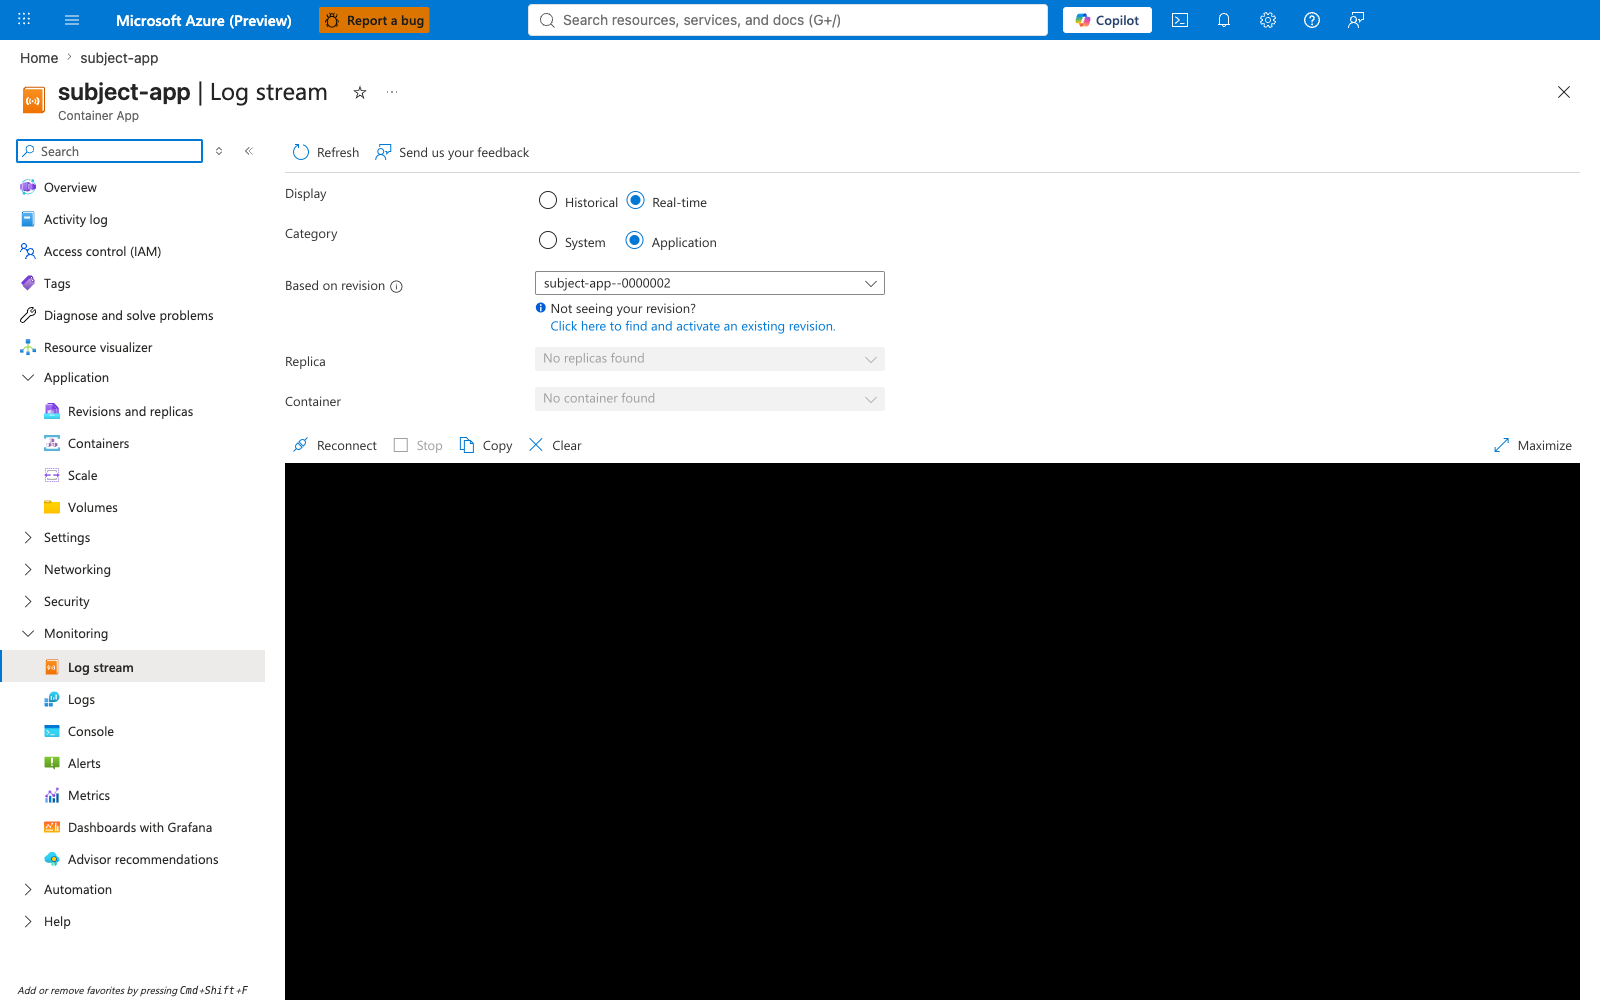
Task: Click the Refresh icon in the toolbar
Action: pos(301,152)
